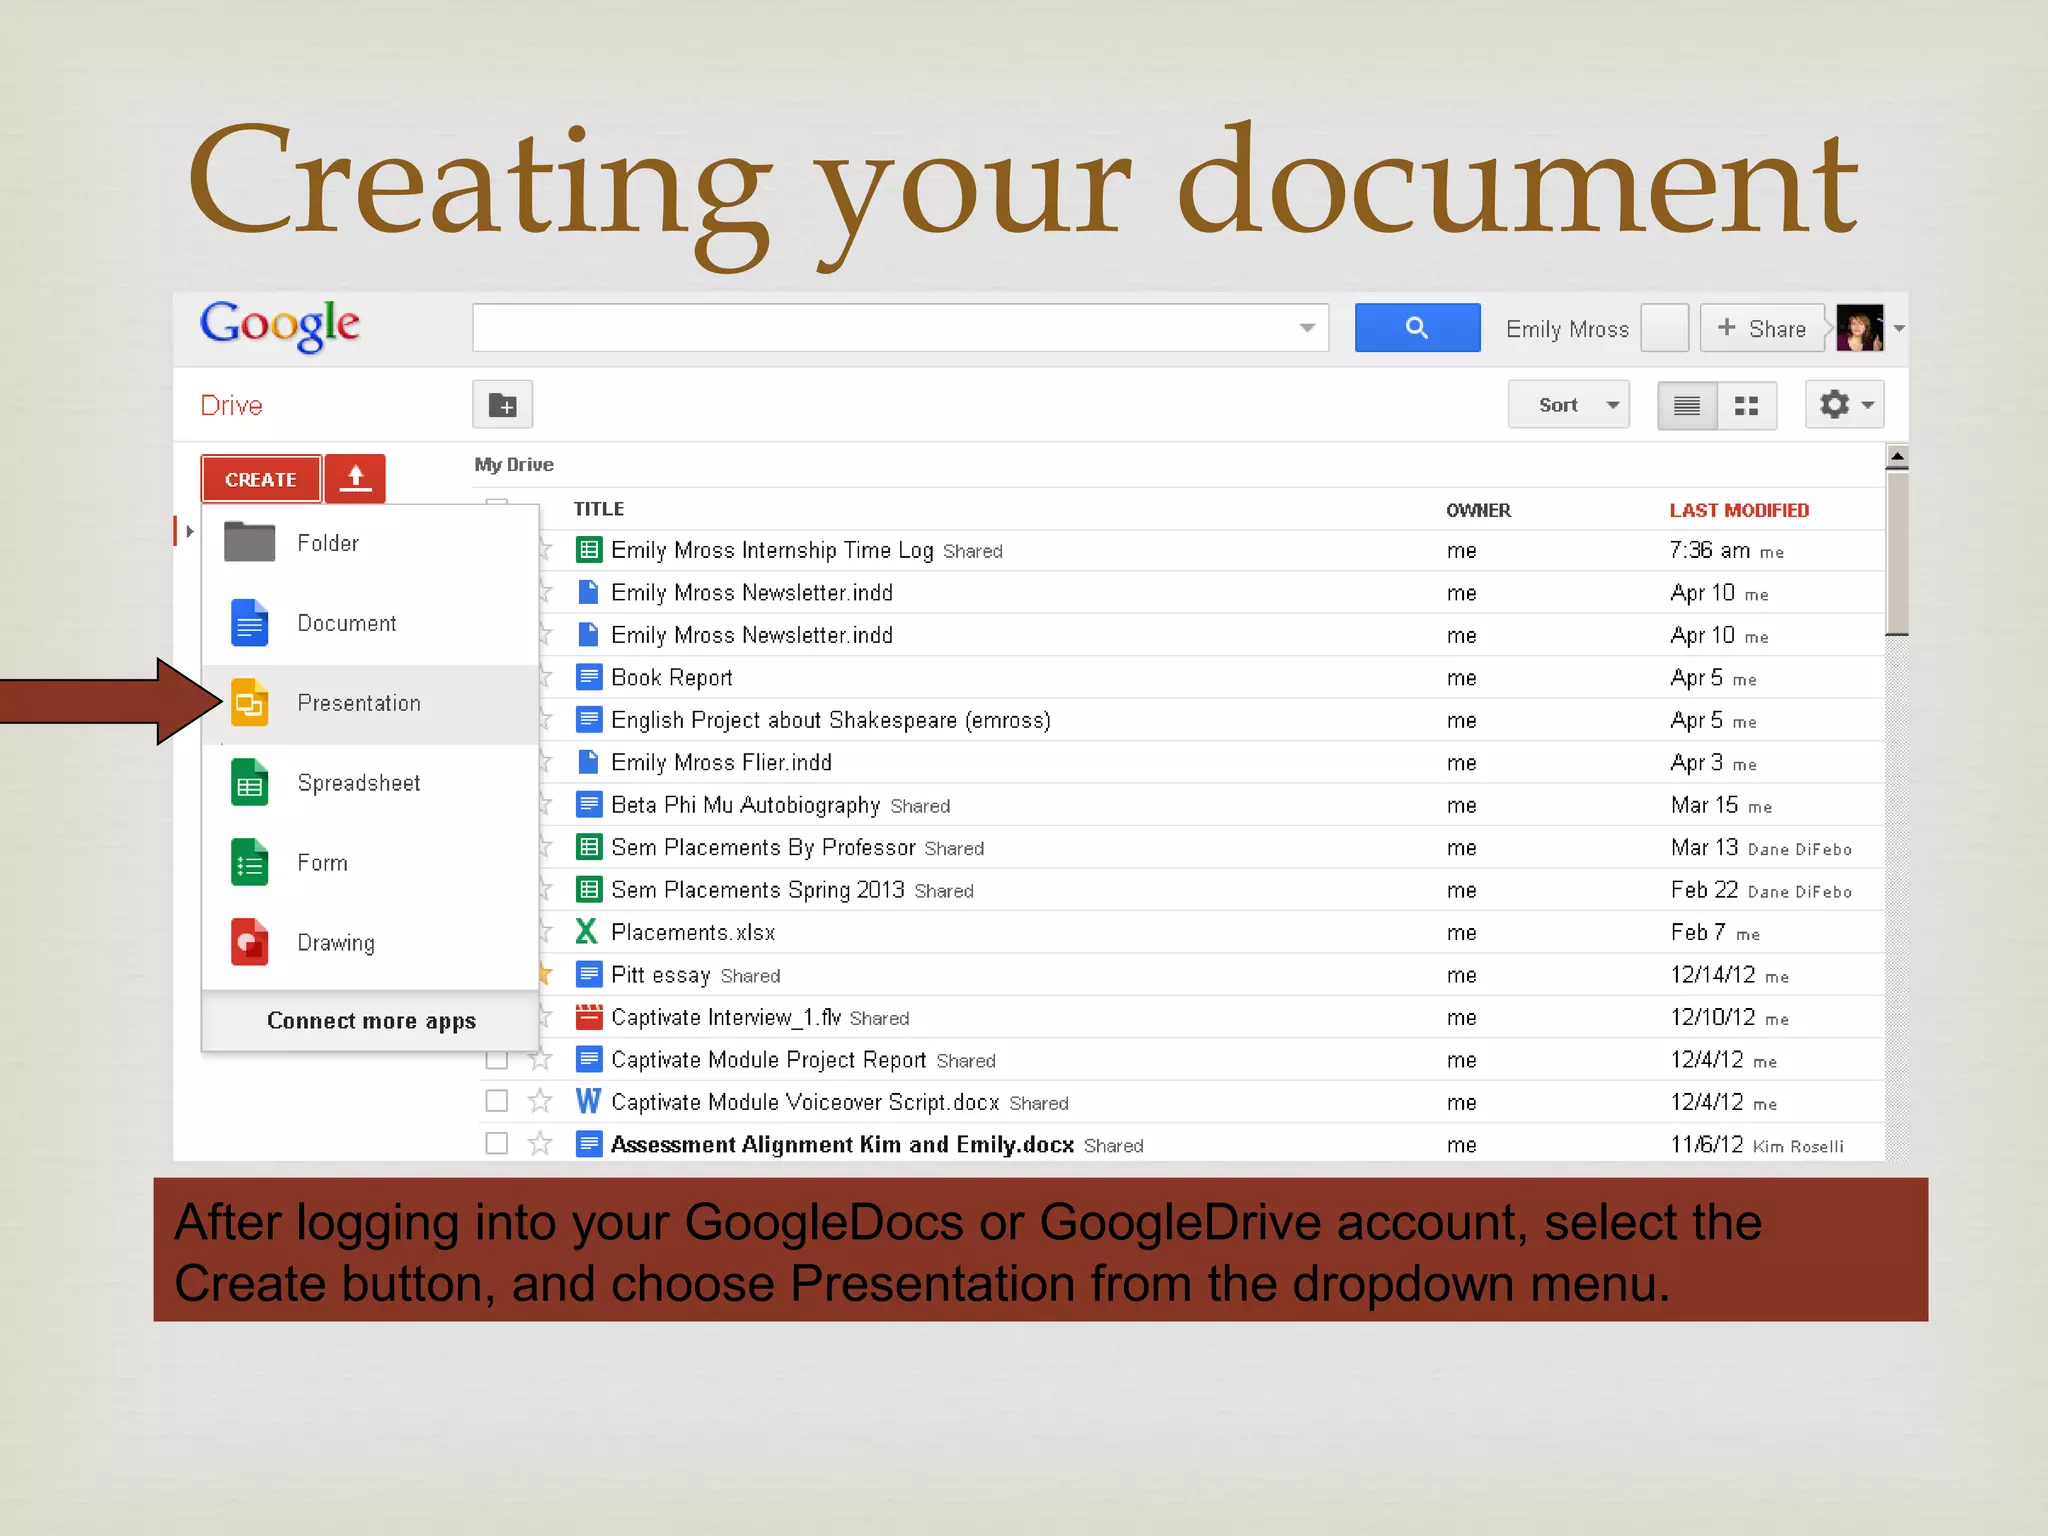
Task: Click the new folder icon button
Action: (x=502, y=405)
